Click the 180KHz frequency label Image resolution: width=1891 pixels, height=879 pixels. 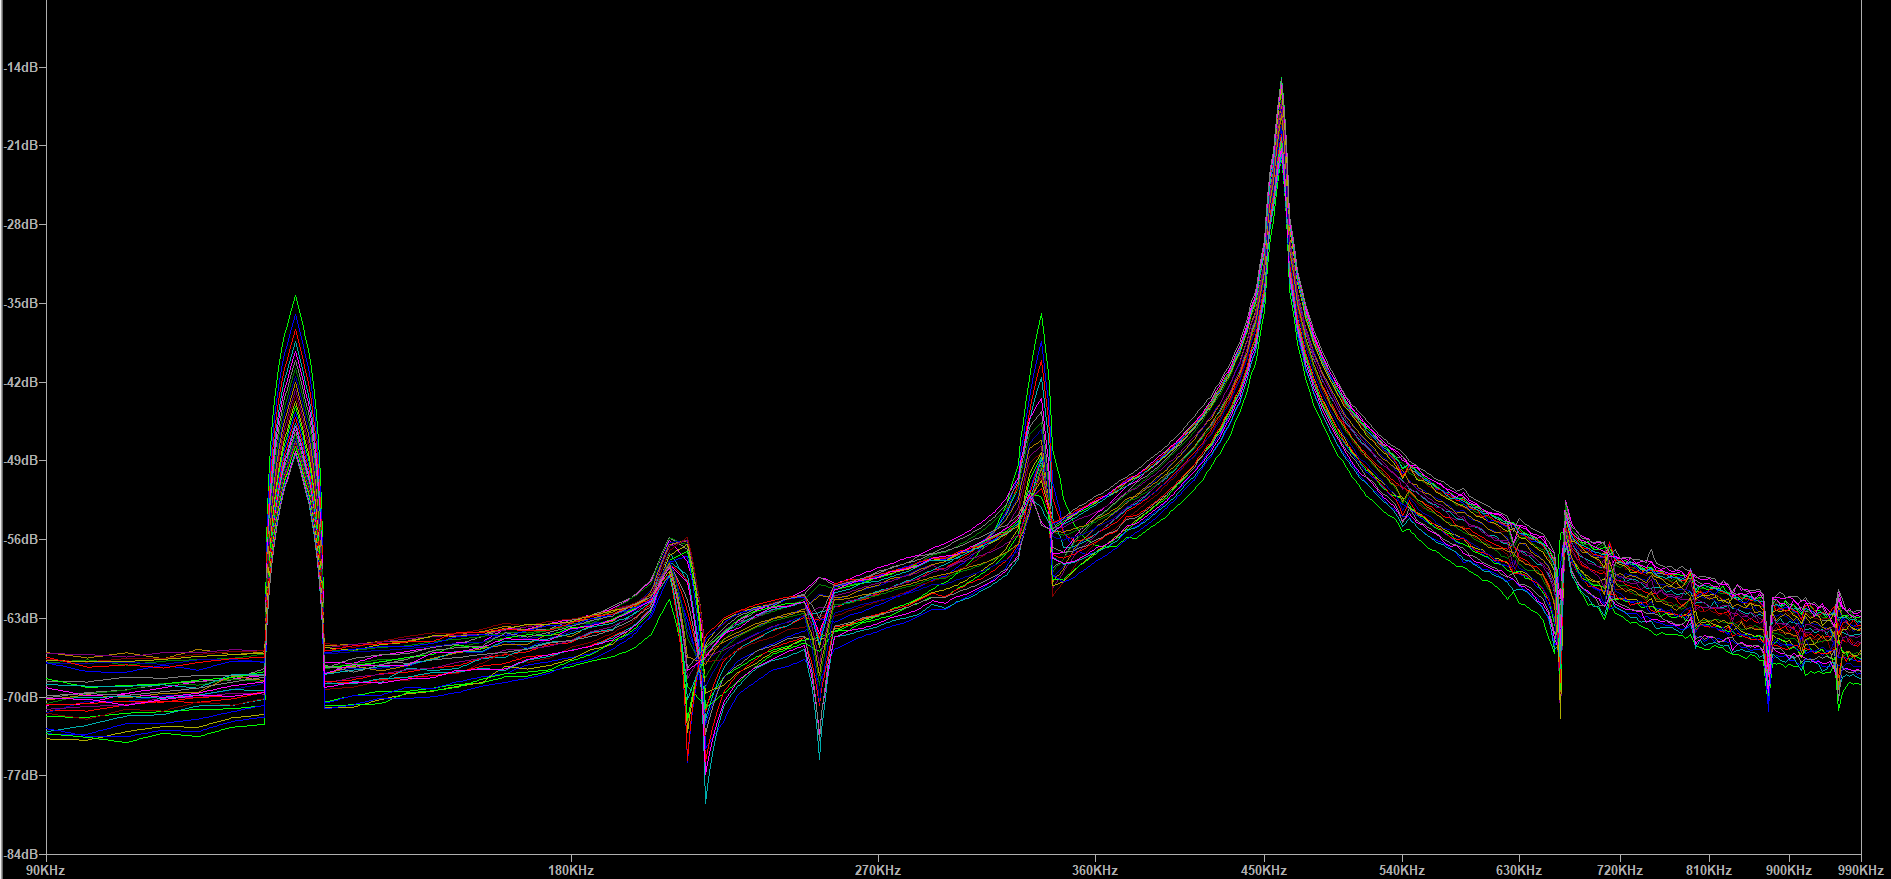tap(571, 870)
